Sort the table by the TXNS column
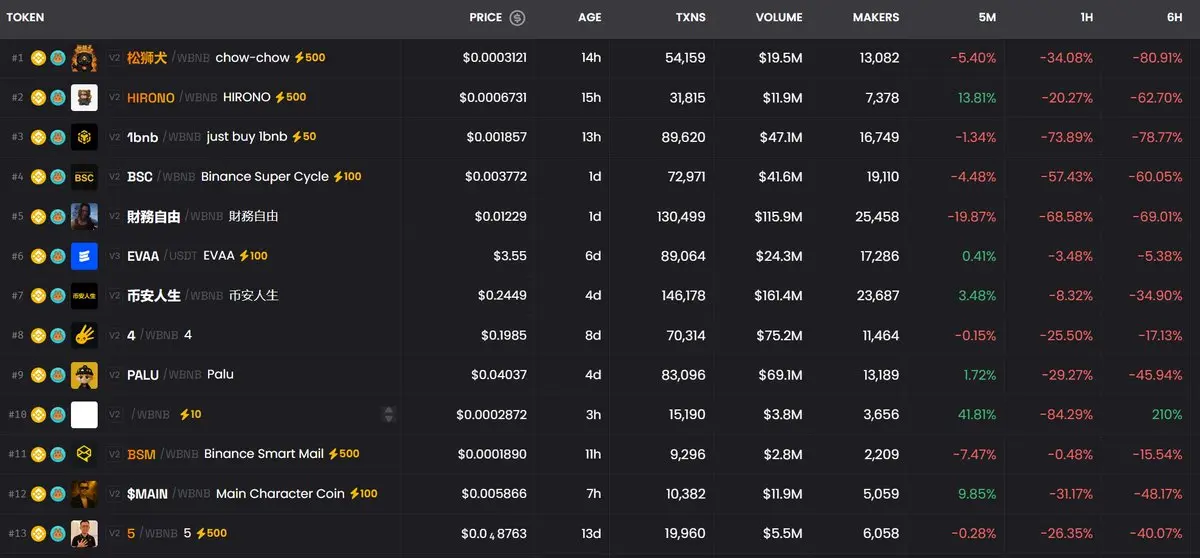 690,17
